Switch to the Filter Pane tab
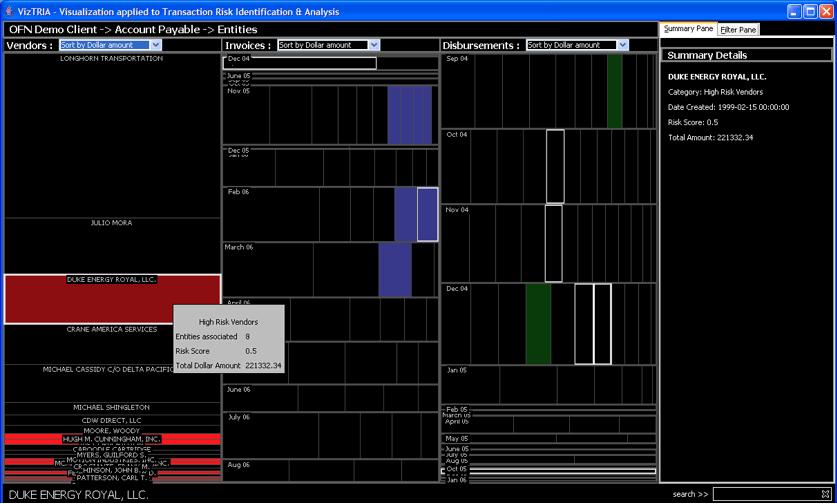Image resolution: width=837 pixels, height=504 pixels. pyautogui.click(x=738, y=30)
